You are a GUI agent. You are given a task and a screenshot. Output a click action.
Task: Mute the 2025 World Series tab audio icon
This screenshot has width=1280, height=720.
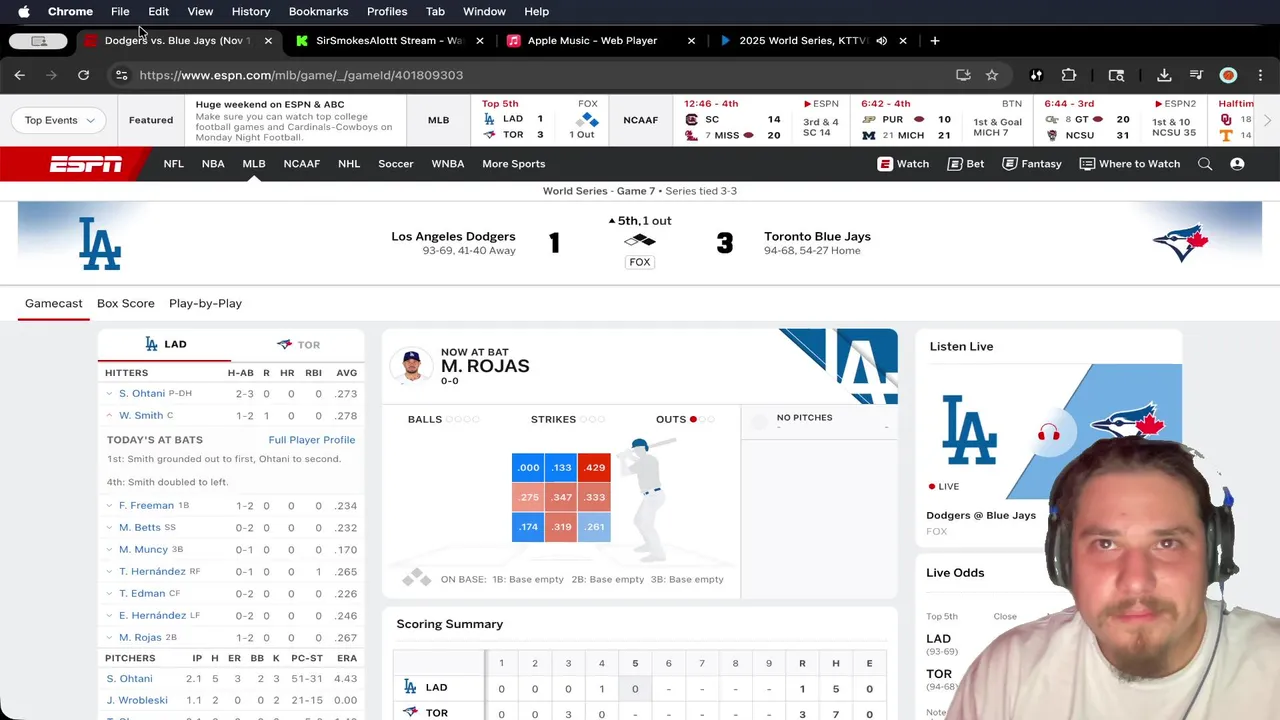tap(881, 41)
